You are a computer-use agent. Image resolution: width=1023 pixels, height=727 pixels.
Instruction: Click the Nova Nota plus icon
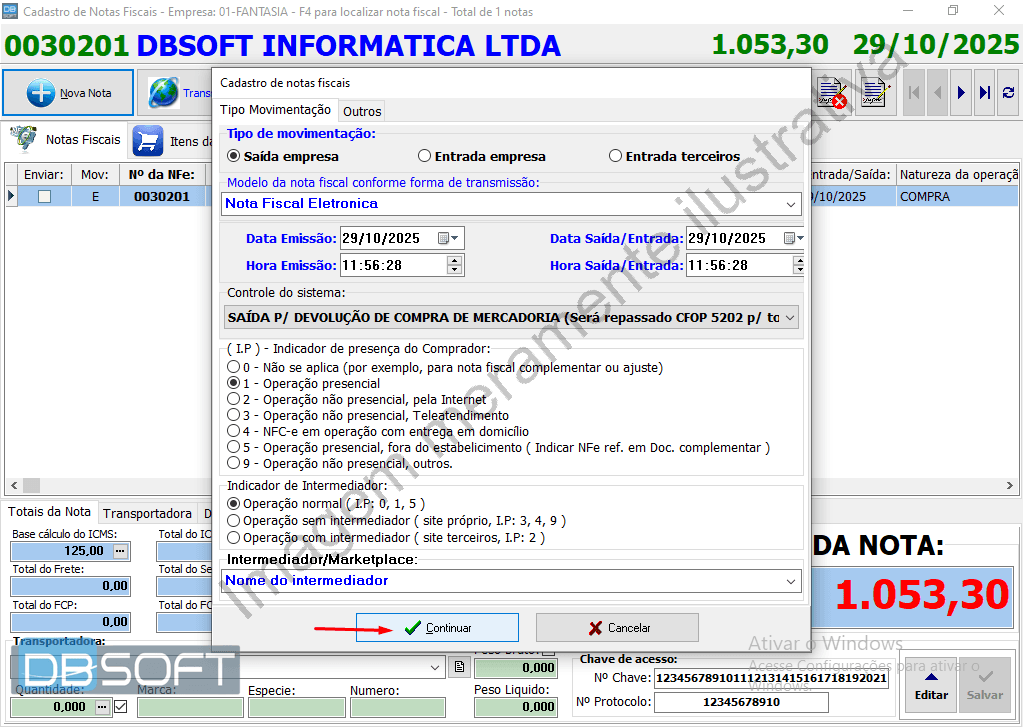41,93
